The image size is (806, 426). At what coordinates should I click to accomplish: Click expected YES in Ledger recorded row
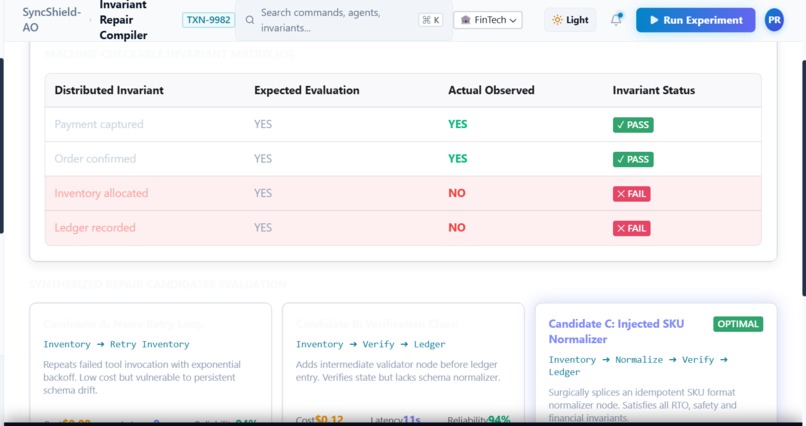tap(263, 228)
